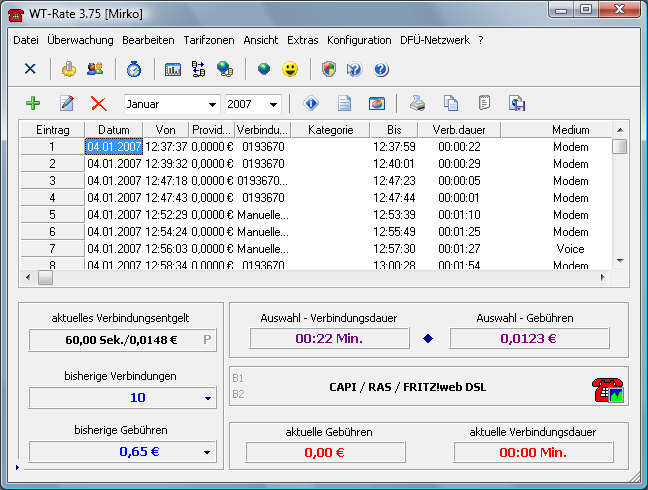Click the Auswahl Gebühren 0,0123 € field
The image size is (648, 490).
click(x=529, y=339)
